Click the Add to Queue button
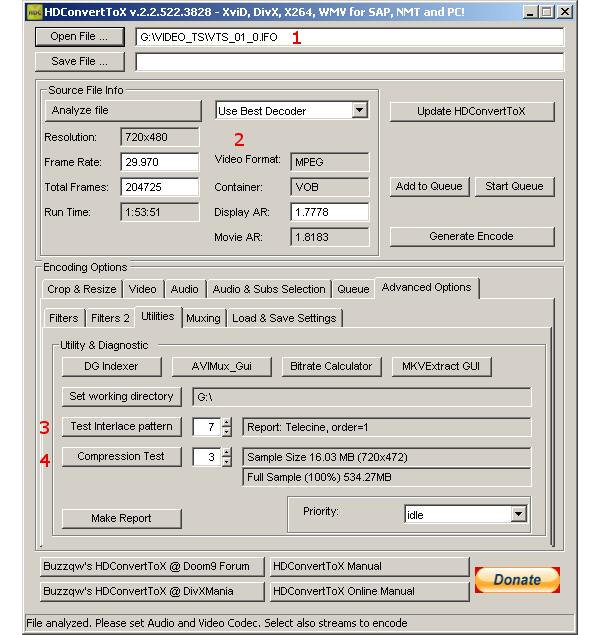This screenshot has width=600, height=635. [x=430, y=186]
